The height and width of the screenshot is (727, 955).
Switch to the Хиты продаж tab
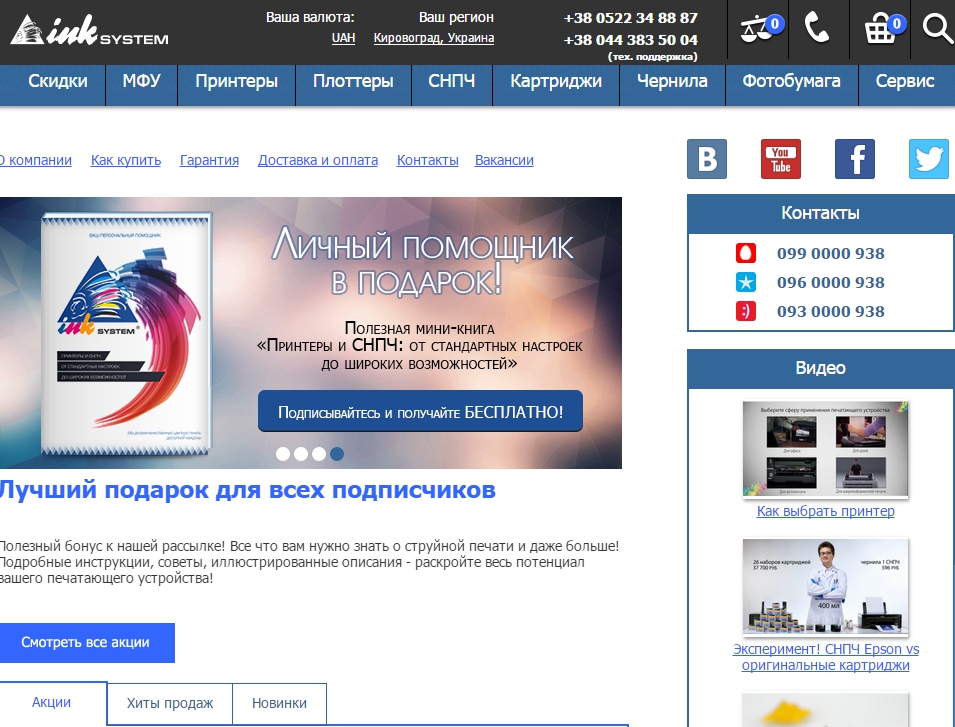170,703
